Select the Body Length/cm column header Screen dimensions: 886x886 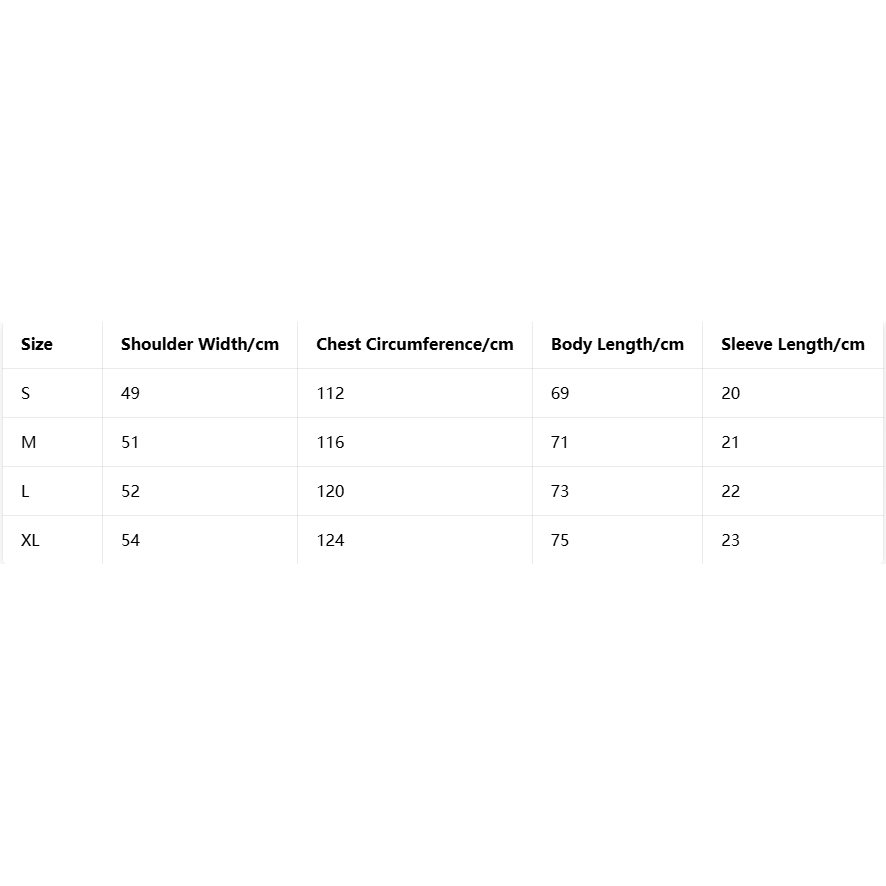(x=617, y=344)
